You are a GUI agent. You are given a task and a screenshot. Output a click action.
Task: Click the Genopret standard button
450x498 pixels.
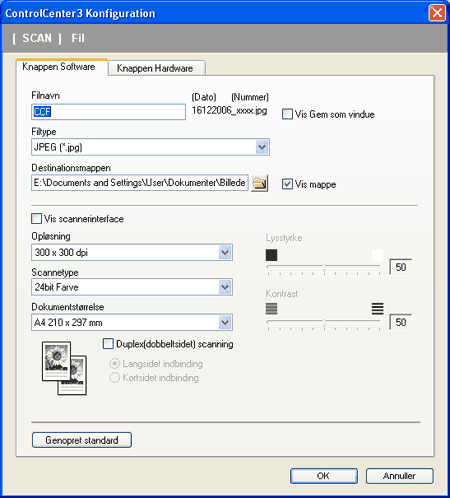click(x=82, y=440)
